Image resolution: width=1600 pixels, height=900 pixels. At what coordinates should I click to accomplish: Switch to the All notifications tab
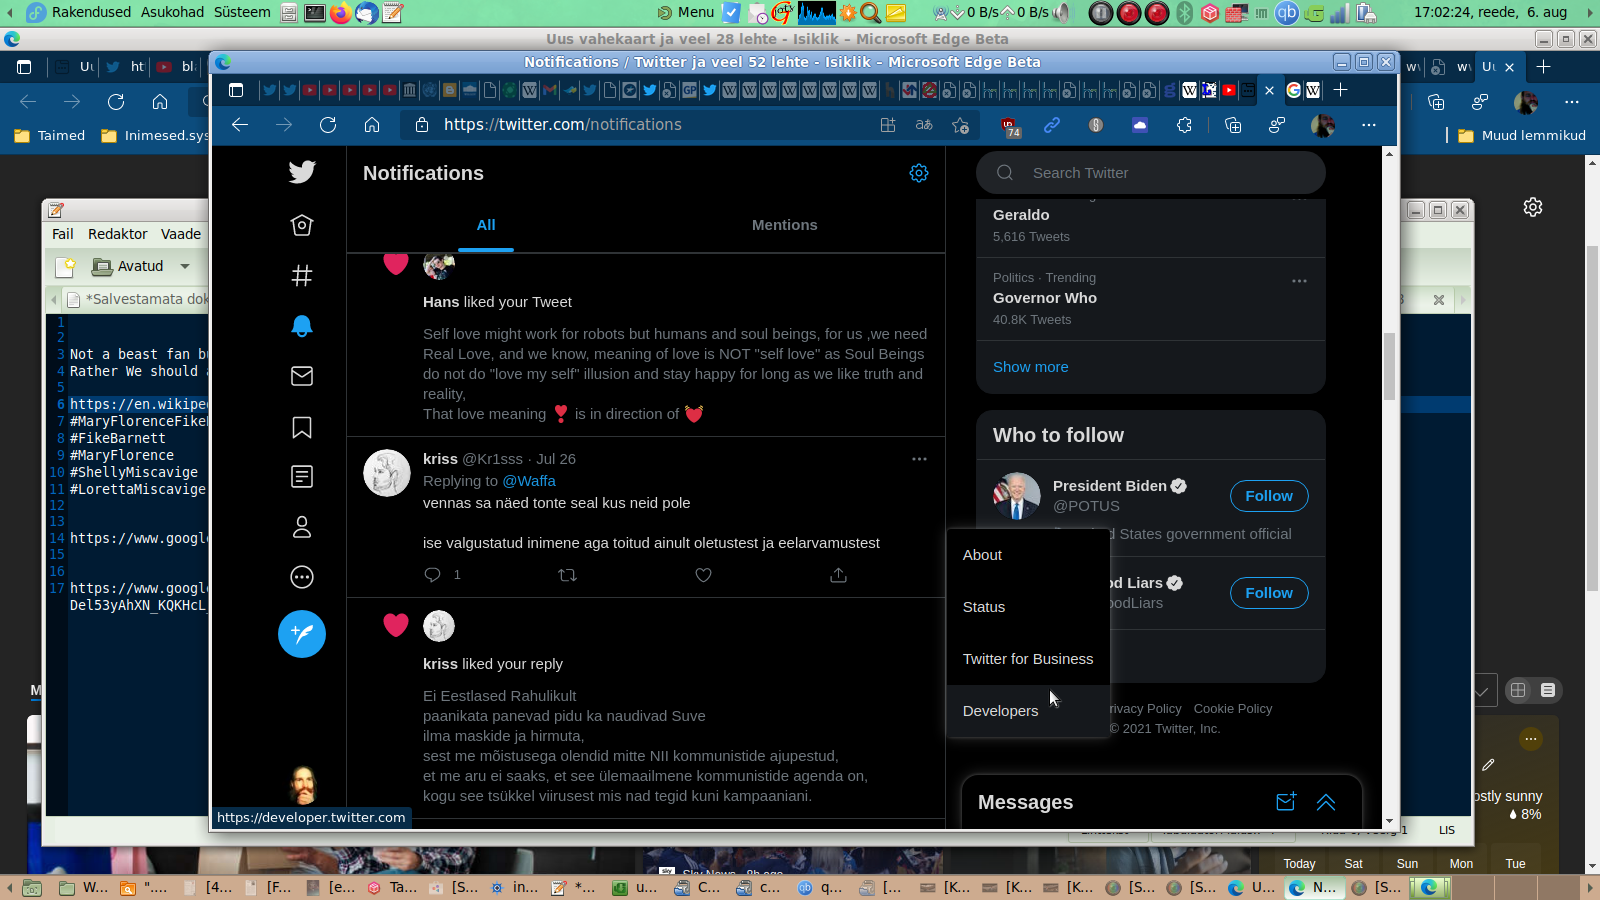pyautogui.click(x=486, y=225)
